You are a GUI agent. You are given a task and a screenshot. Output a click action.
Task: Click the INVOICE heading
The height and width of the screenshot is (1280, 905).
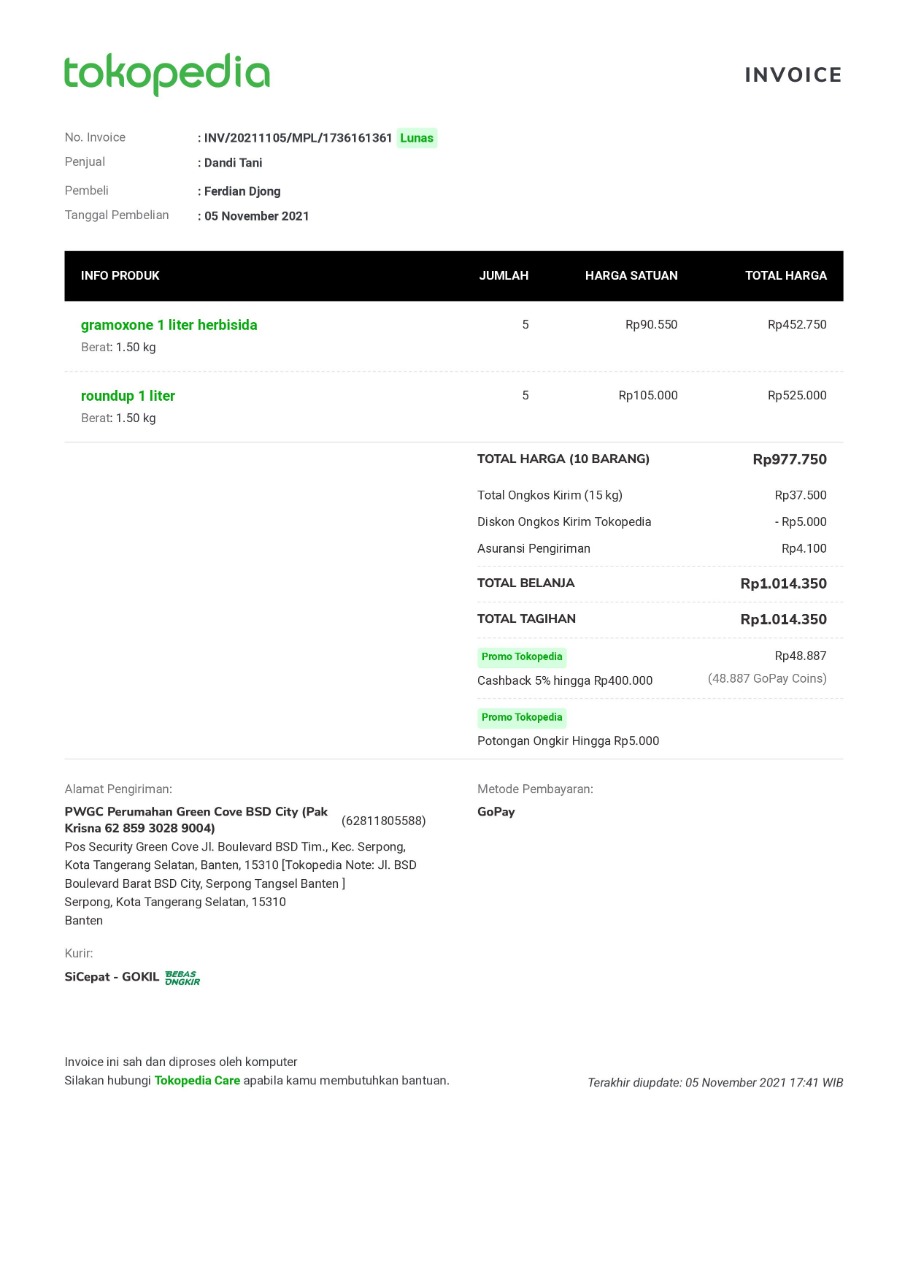[x=793, y=75]
